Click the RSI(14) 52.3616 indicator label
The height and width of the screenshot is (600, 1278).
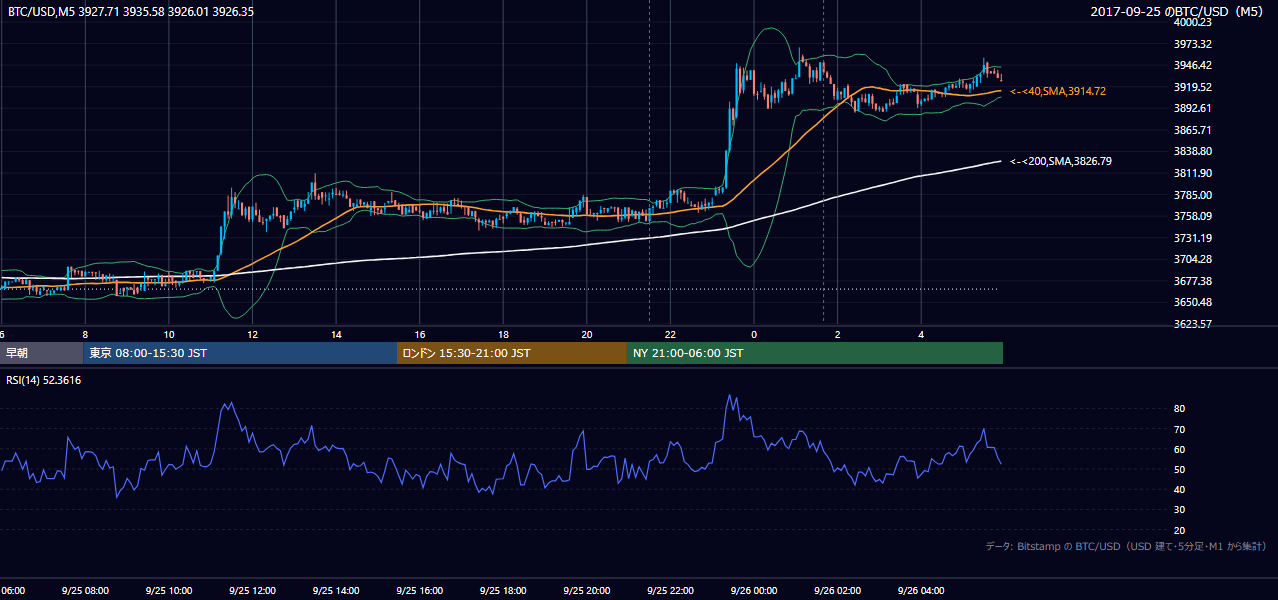[44, 380]
